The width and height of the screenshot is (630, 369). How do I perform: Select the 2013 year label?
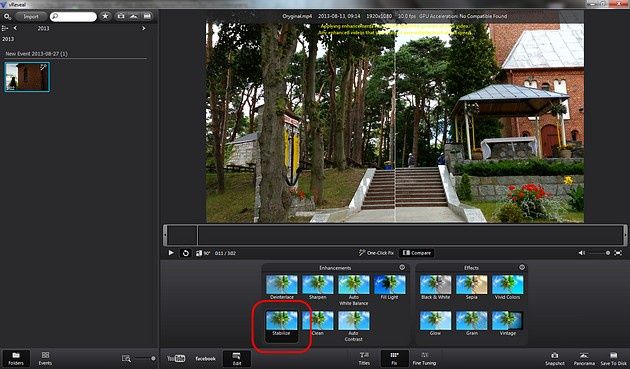43,29
